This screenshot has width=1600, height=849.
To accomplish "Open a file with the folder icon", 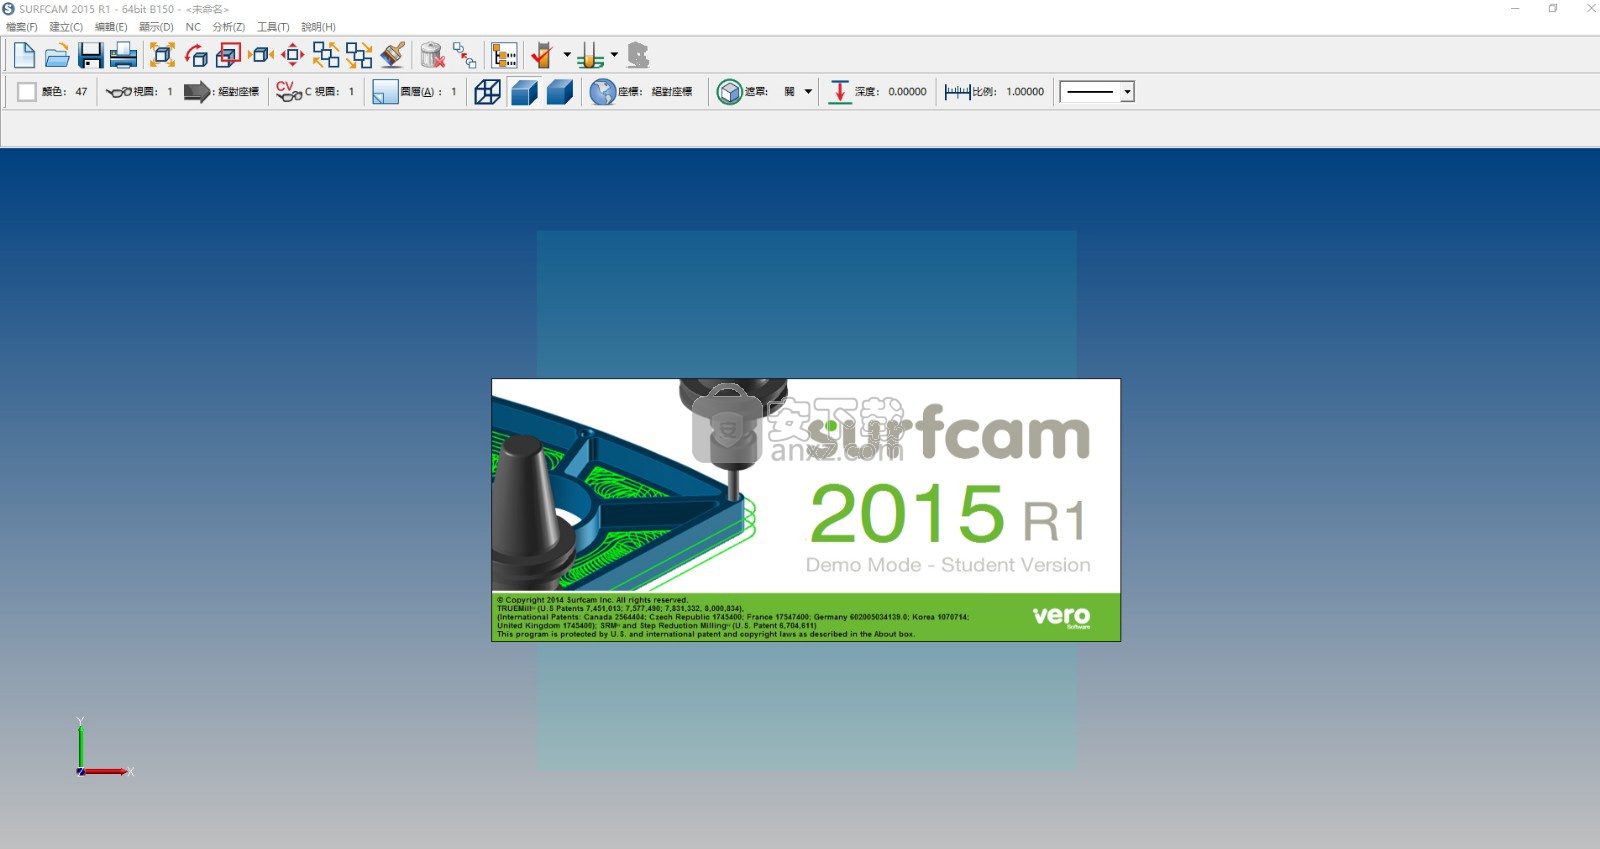I will click(57, 56).
